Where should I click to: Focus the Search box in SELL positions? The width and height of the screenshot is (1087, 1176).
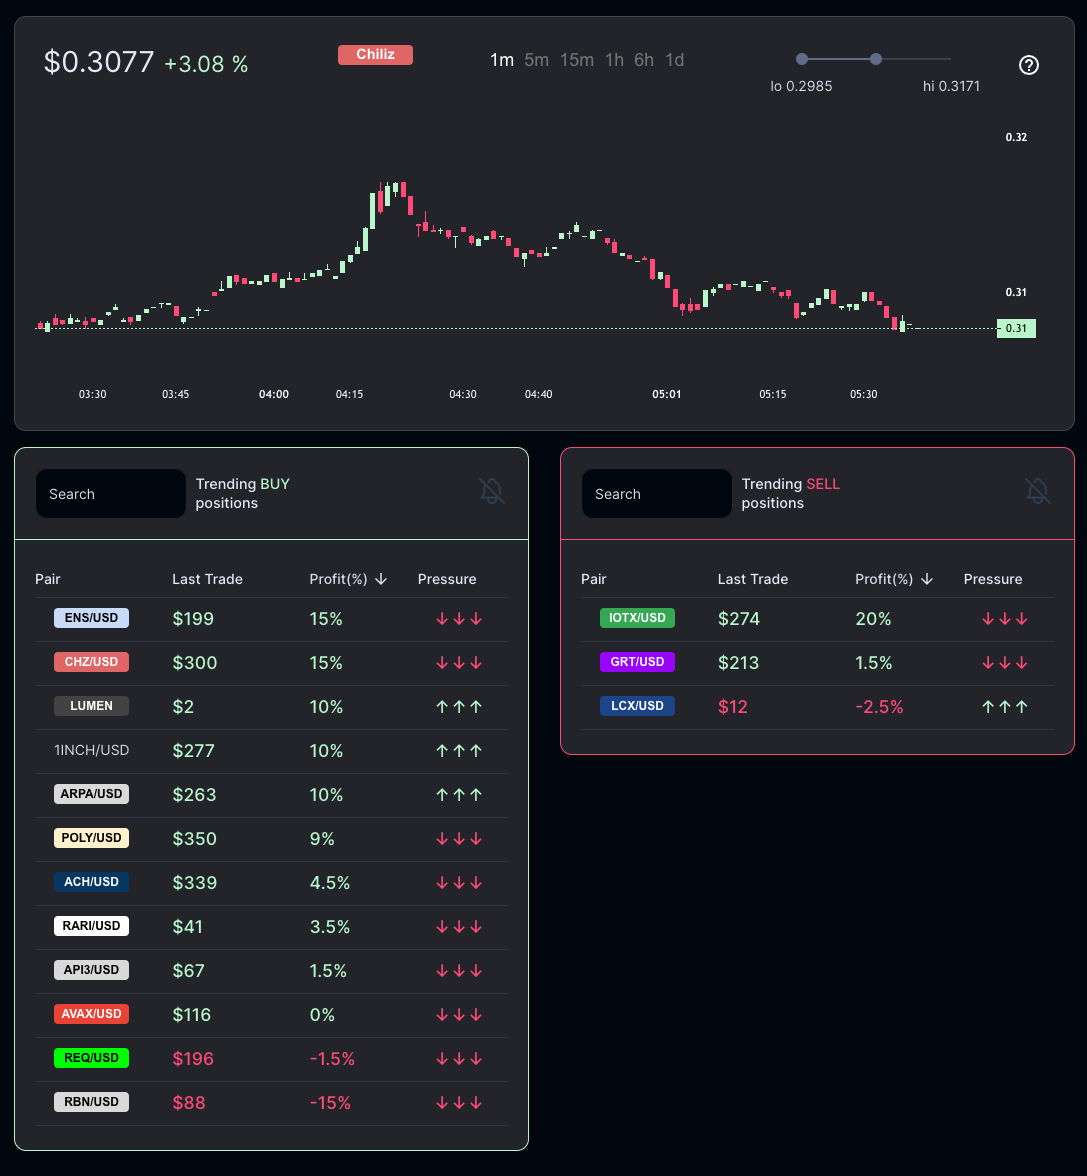657,494
